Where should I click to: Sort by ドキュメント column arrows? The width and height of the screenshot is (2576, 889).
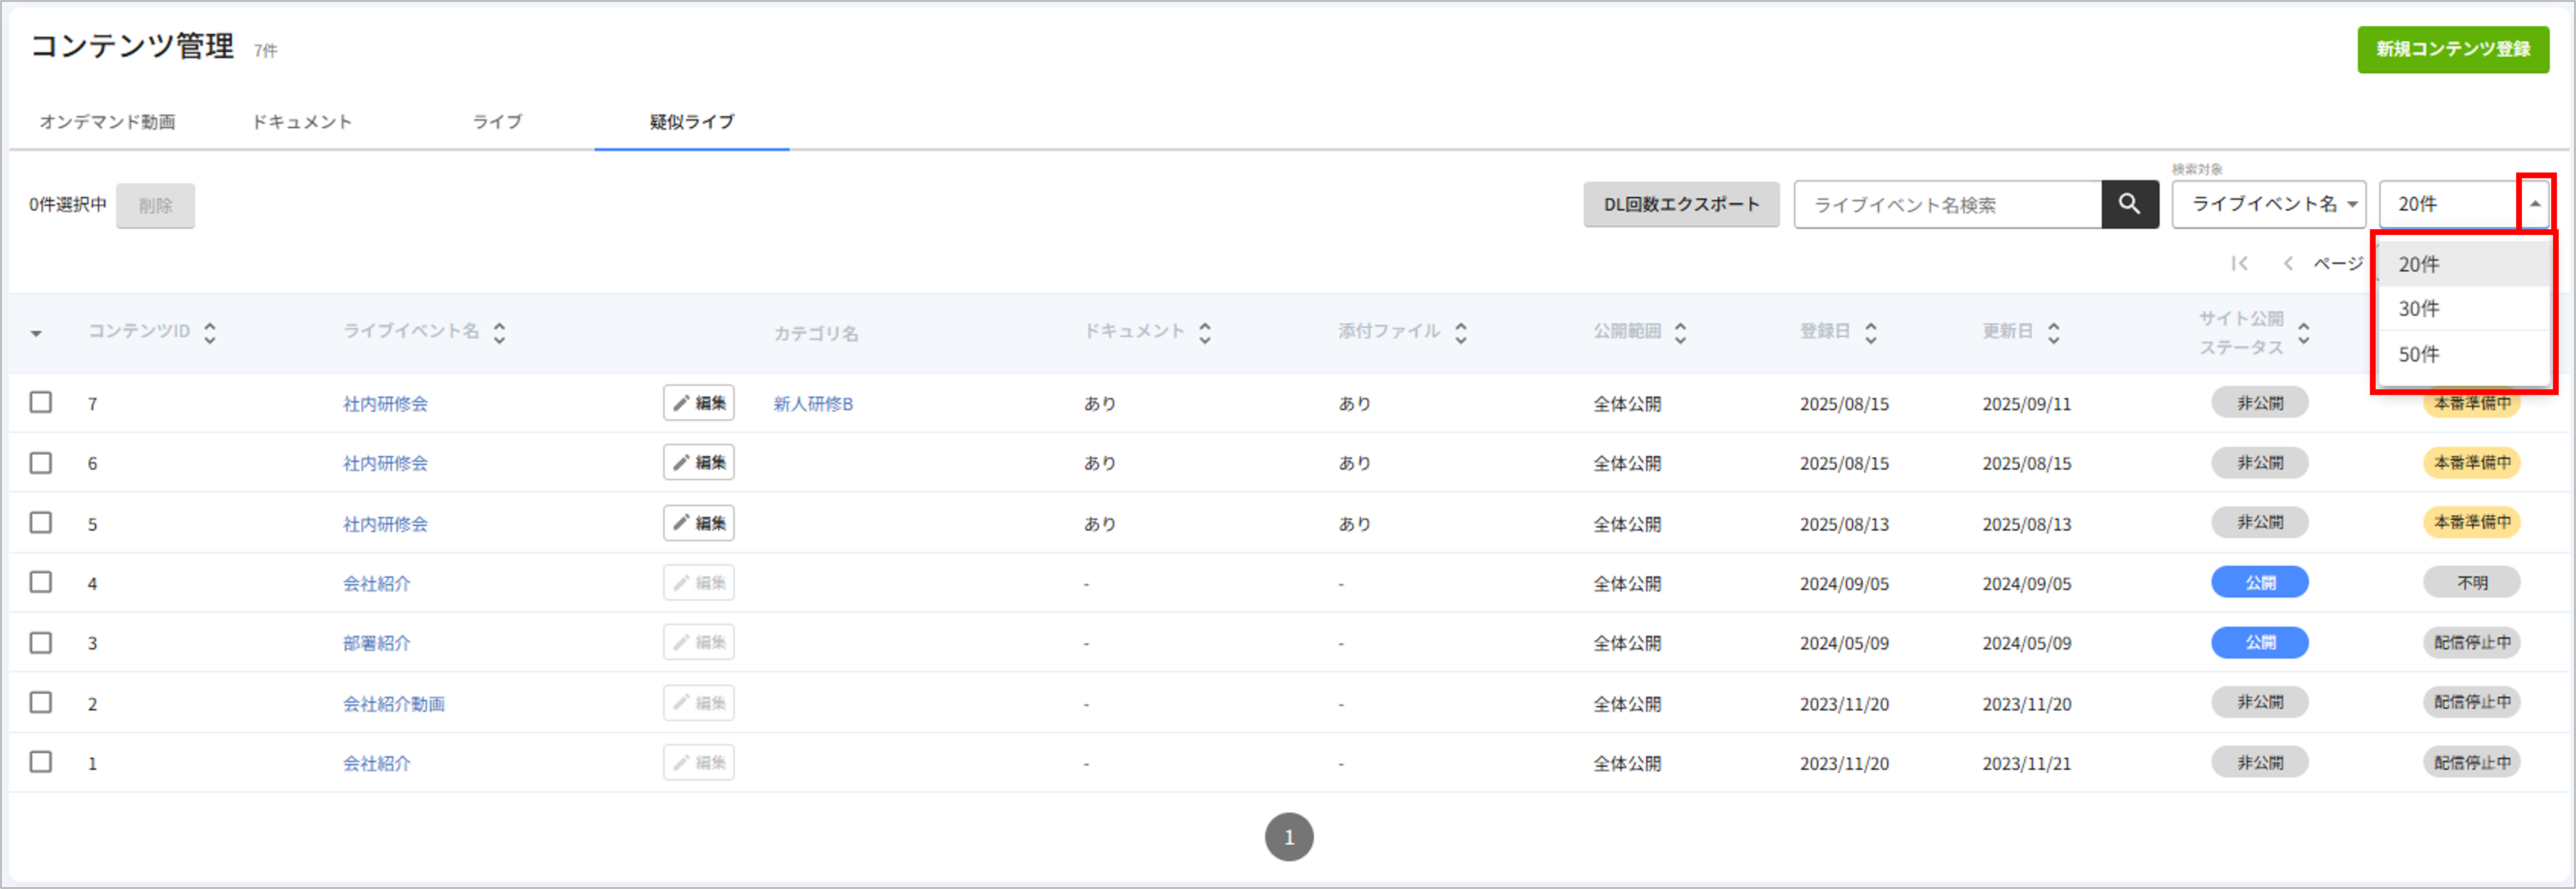pyautogui.click(x=1205, y=333)
